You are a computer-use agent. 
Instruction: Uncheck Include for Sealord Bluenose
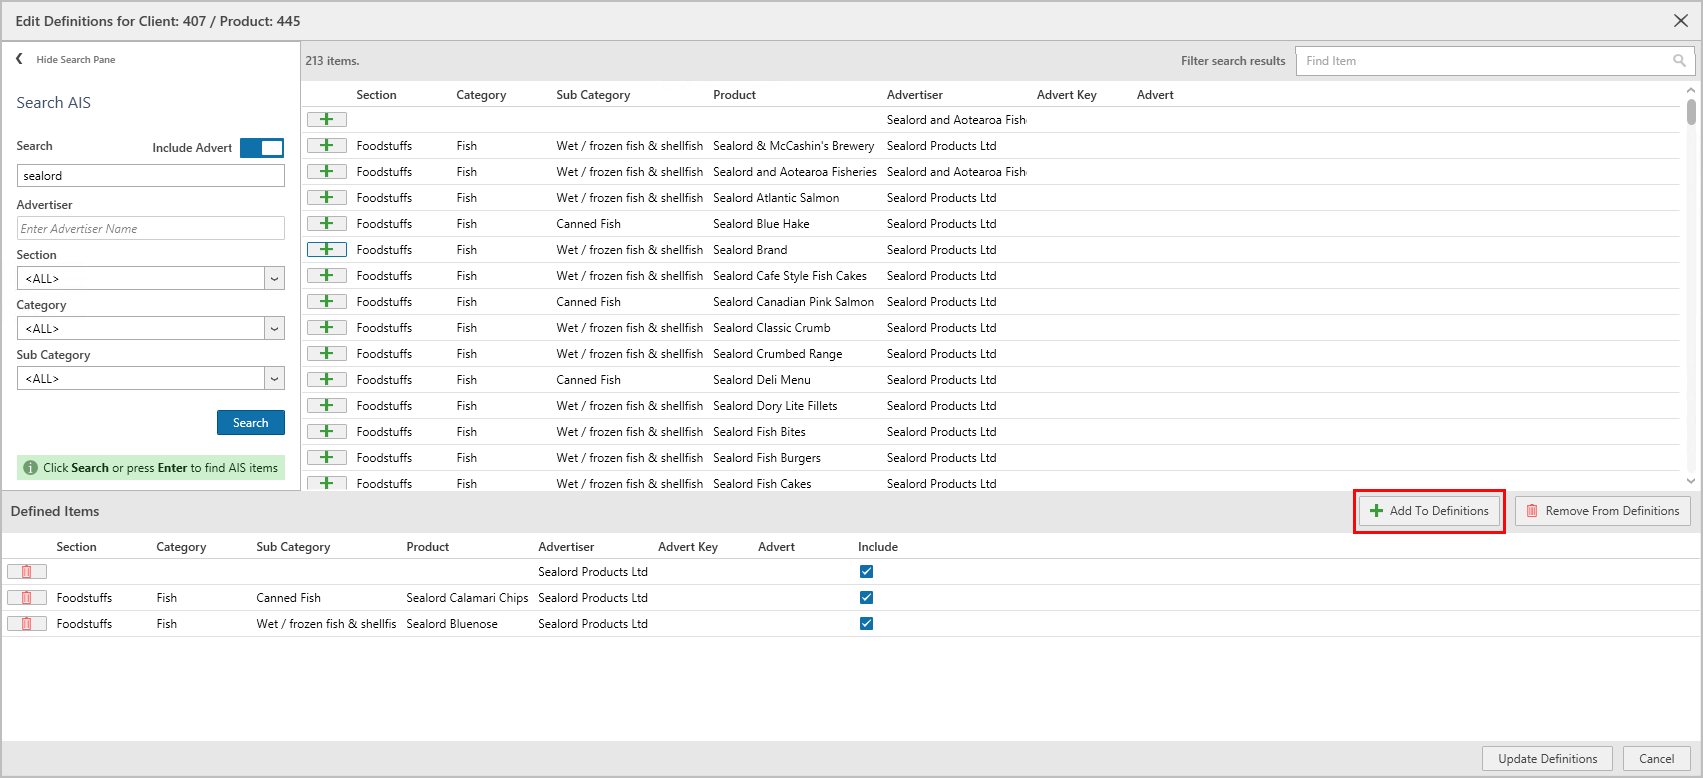click(x=866, y=624)
